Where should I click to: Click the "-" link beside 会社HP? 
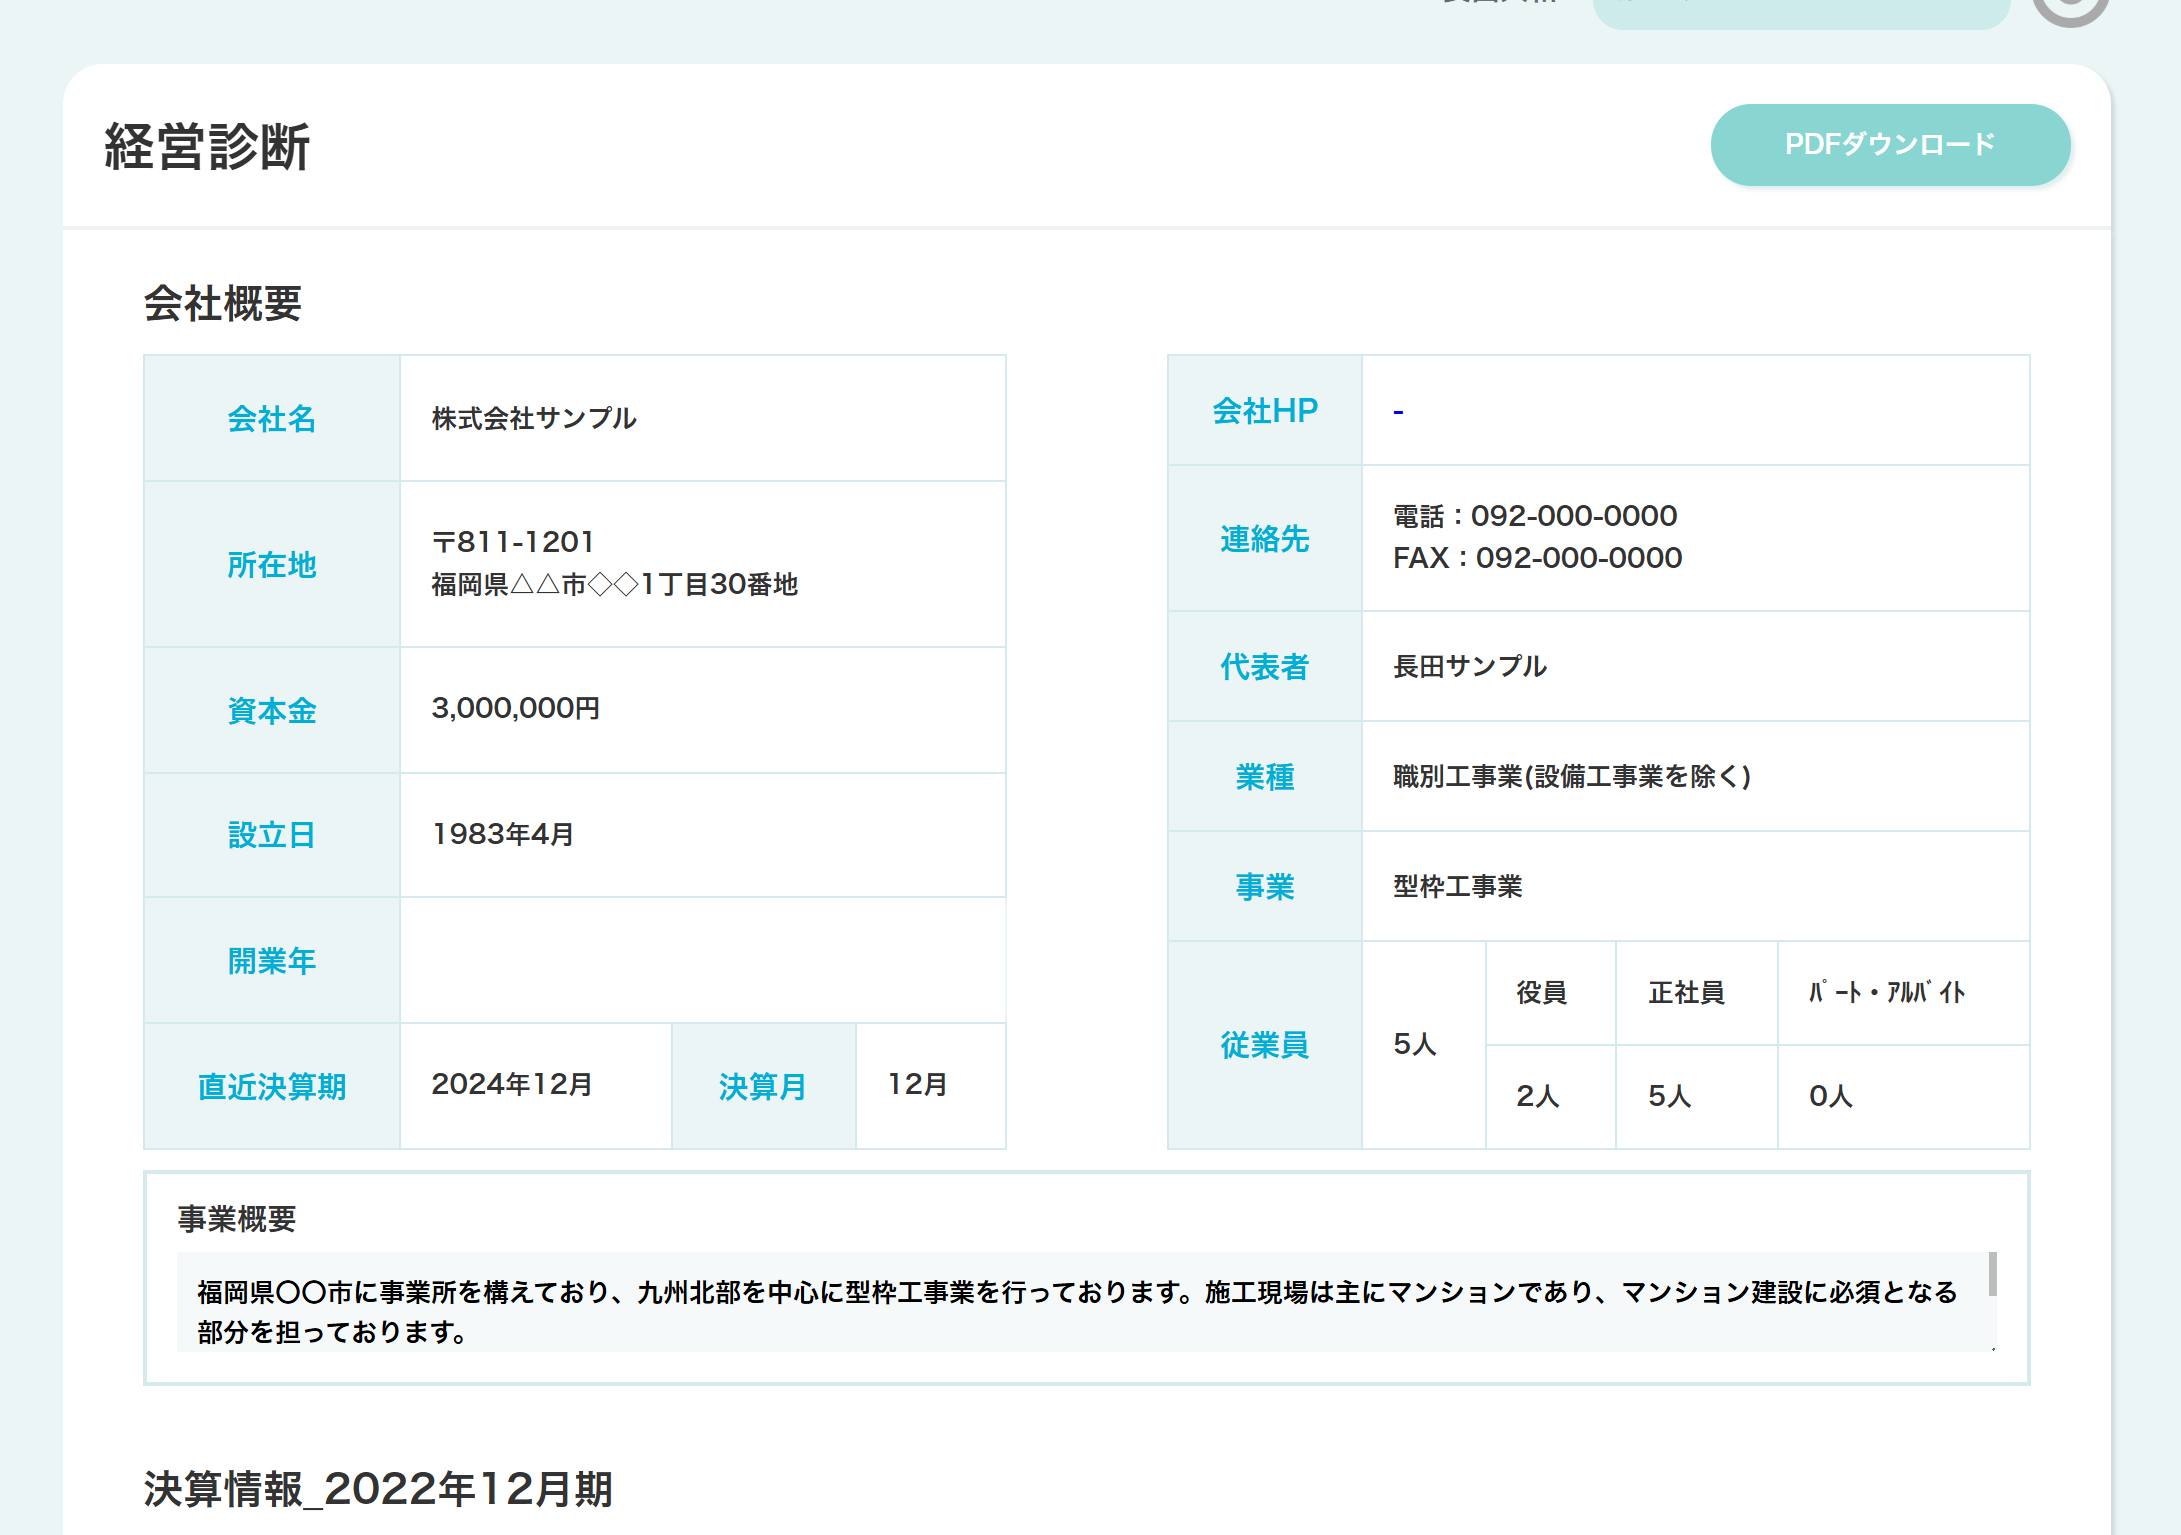point(1398,410)
